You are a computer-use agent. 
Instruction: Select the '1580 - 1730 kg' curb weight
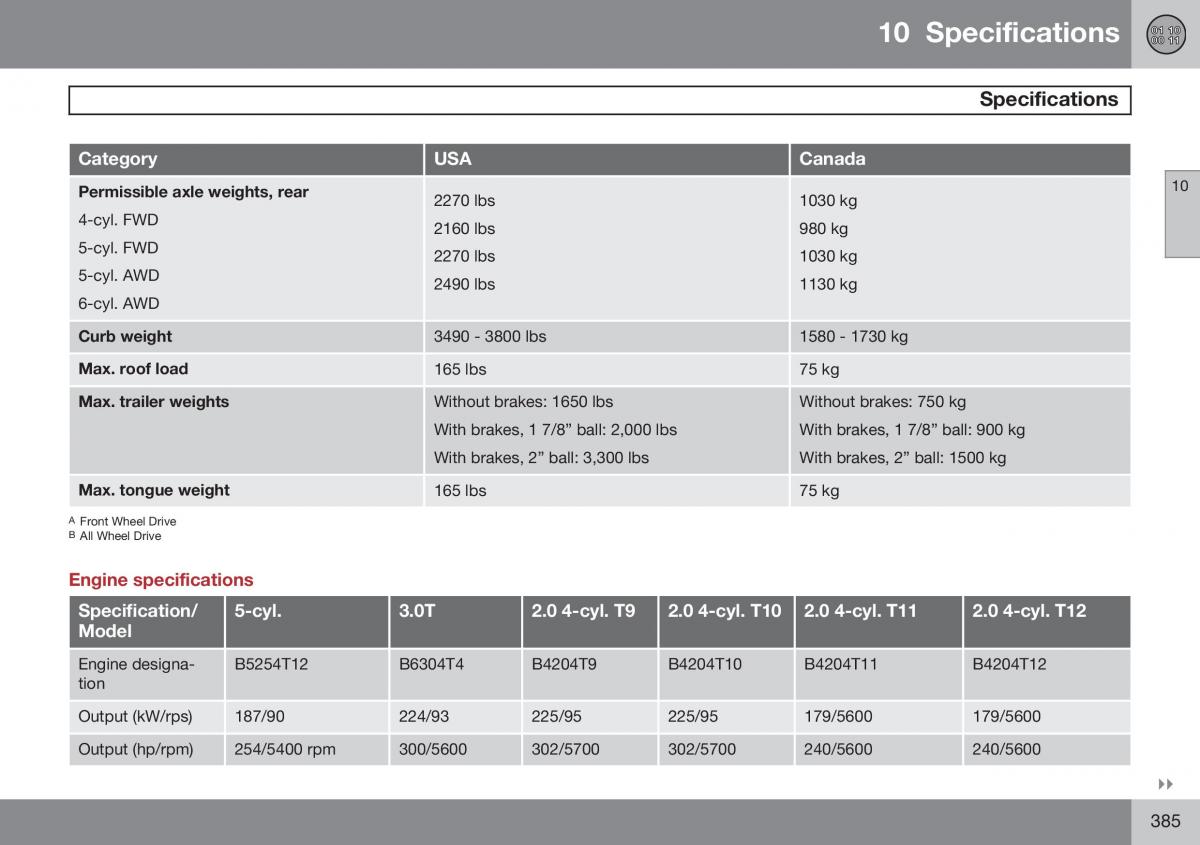coord(853,337)
